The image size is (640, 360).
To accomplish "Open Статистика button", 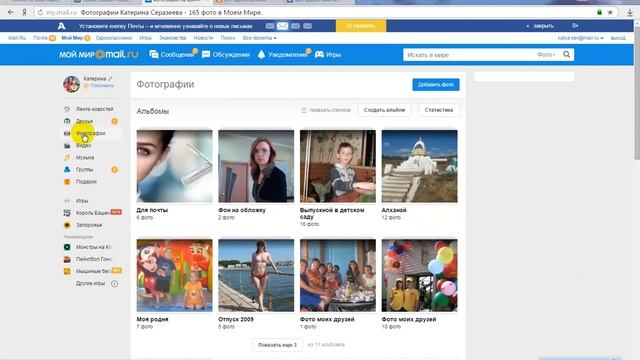I will point(439,110).
